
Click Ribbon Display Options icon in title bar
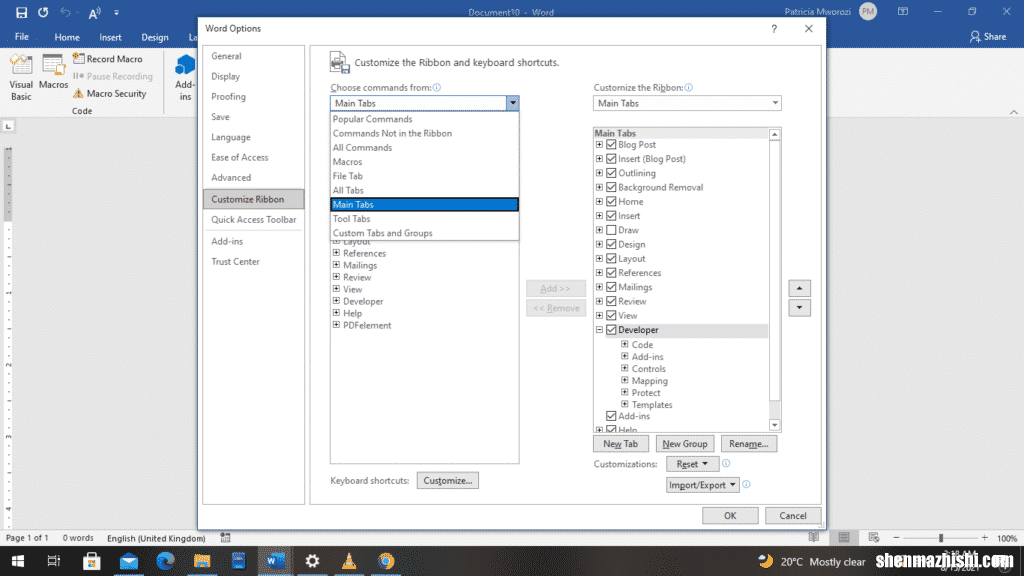tap(903, 12)
